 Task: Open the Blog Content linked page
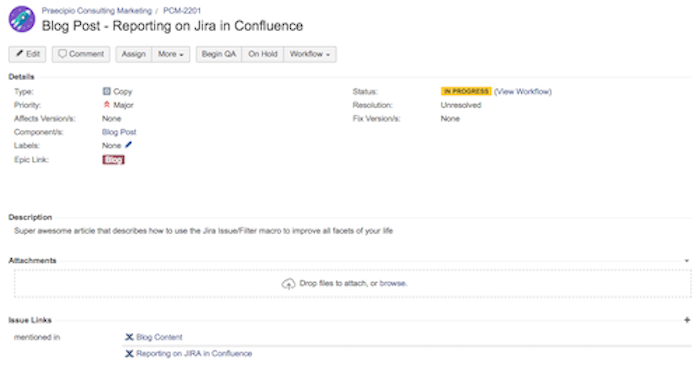tap(159, 337)
